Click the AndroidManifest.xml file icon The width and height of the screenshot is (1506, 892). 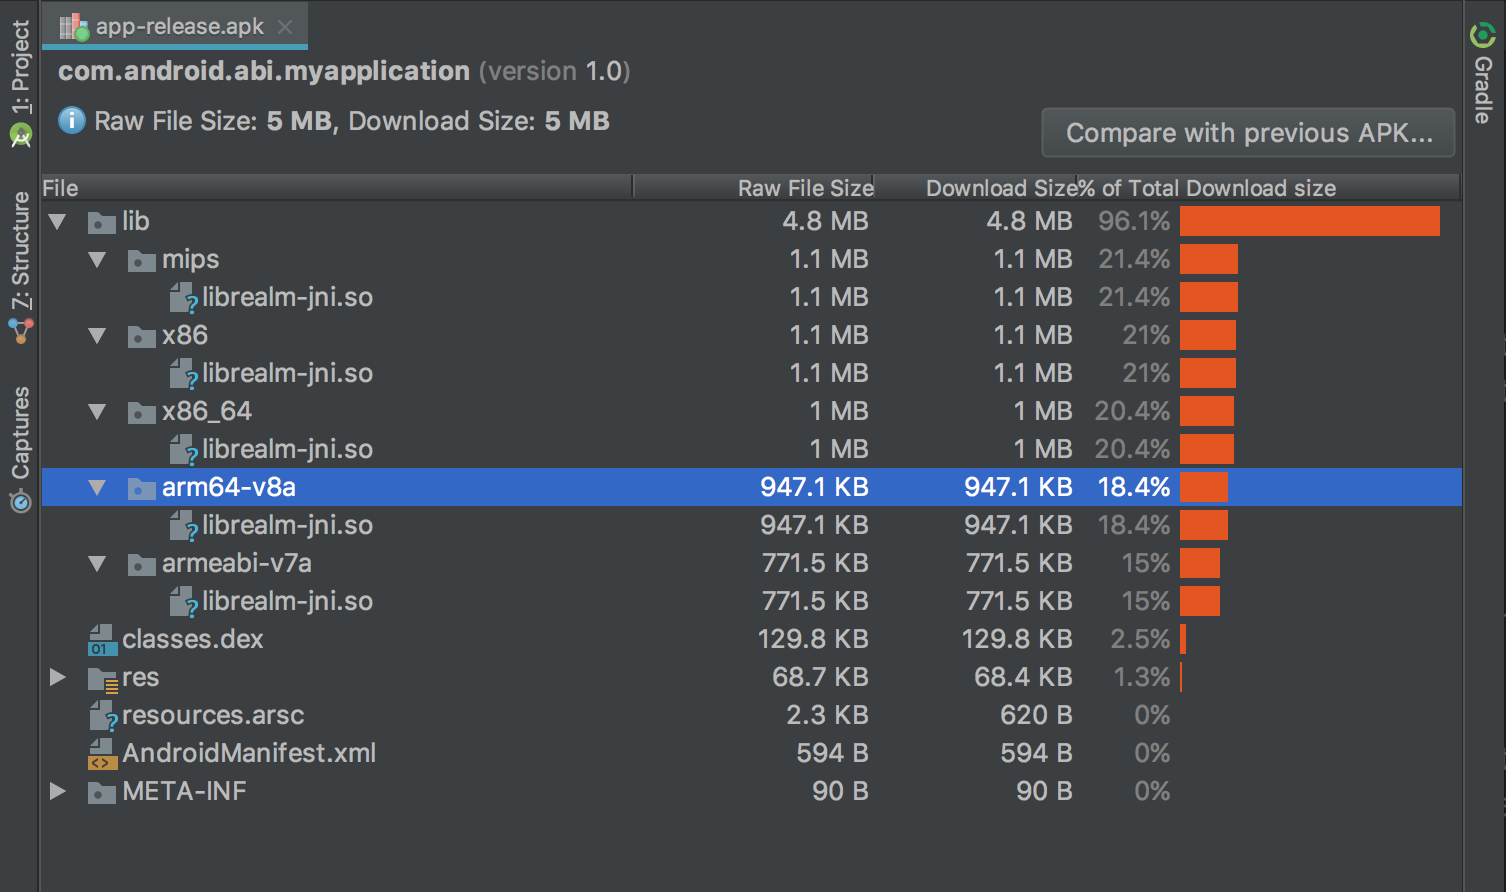[x=102, y=754]
